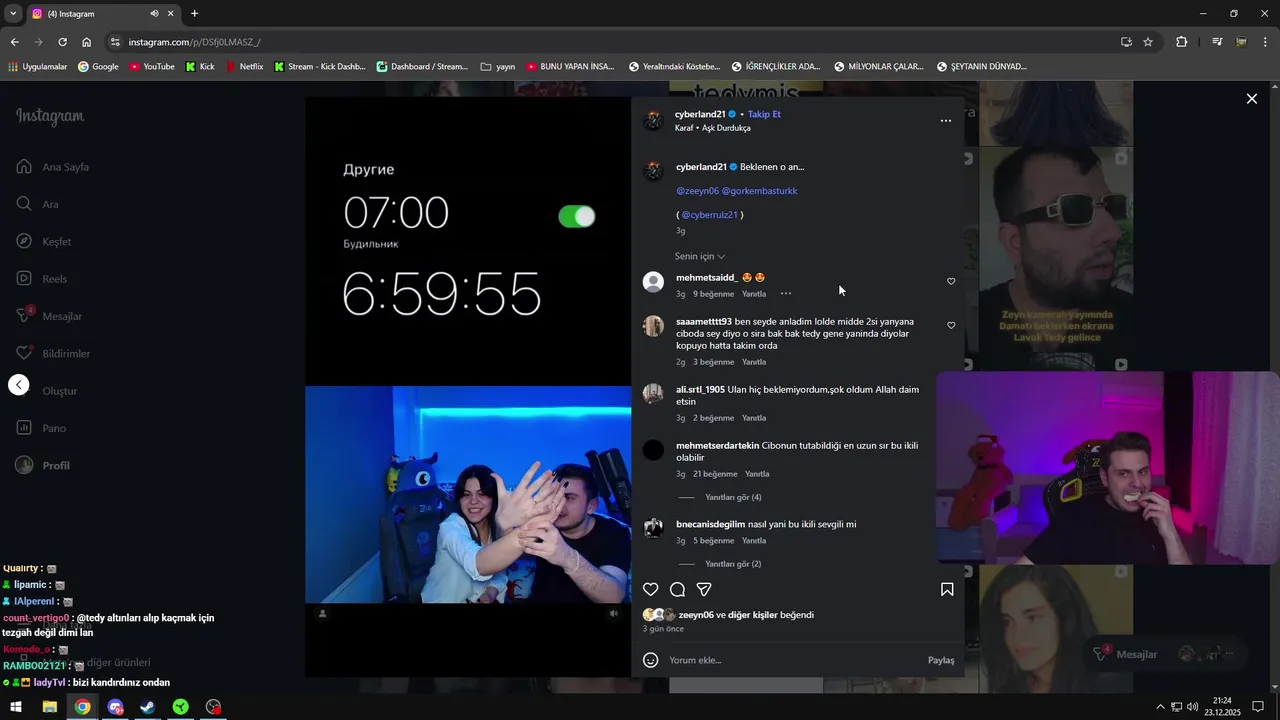Open more options on mehmetsaidd_ comment

(786, 294)
